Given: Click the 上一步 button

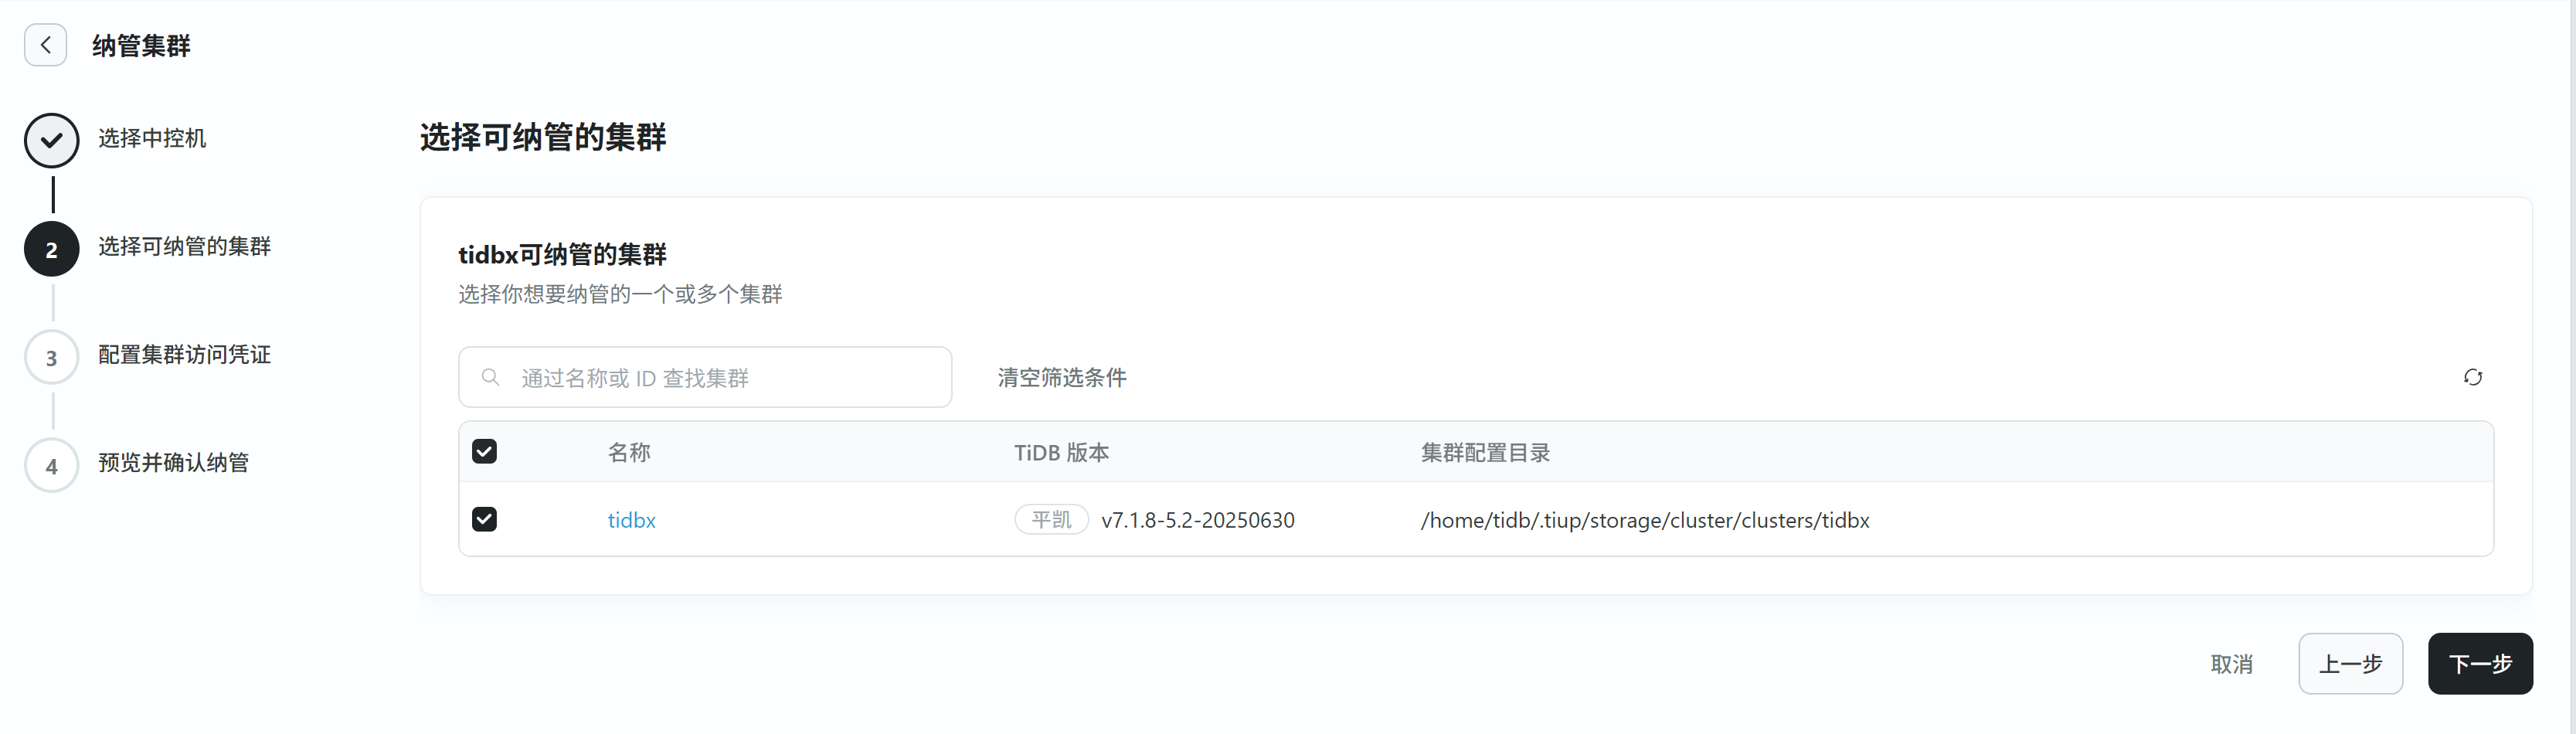Looking at the screenshot, I should [2350, 664].
